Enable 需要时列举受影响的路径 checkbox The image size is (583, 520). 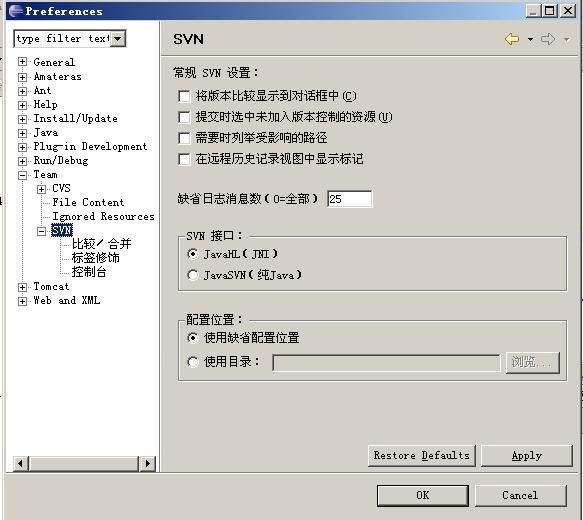click(x=184, y=138)
